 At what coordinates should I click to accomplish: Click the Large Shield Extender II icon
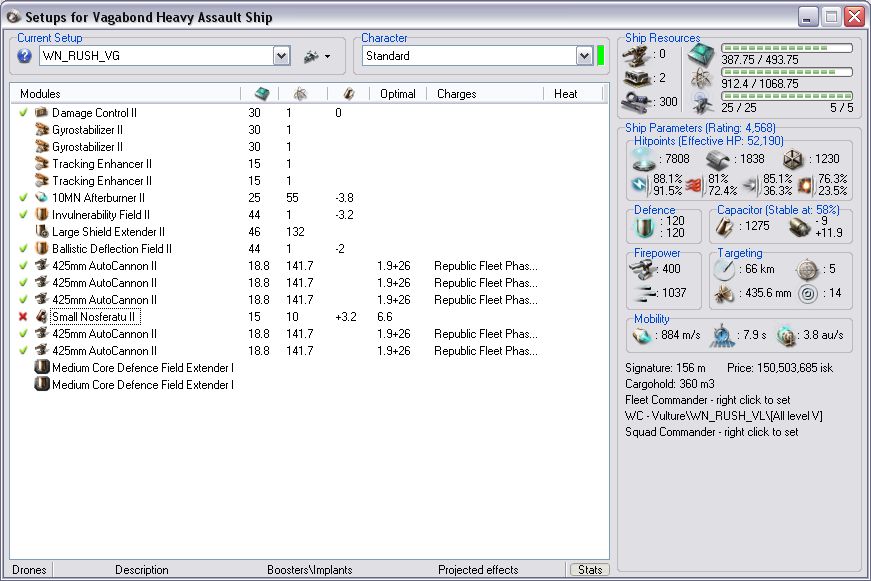click(x=42, y=232)
